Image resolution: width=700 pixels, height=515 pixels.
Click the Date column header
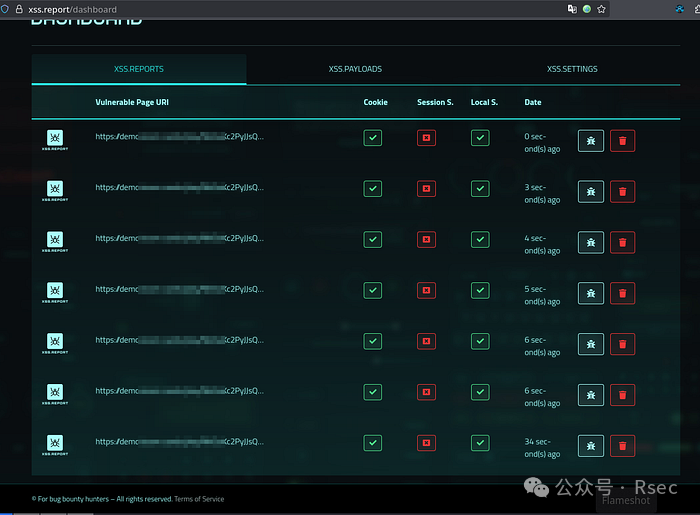pyautogui.click(x=533, y=102)
